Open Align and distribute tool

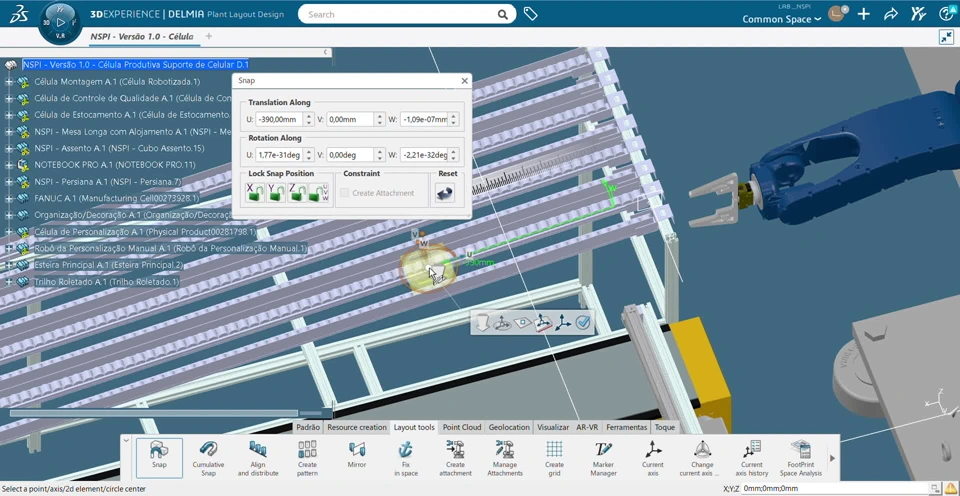tap(258, 458)
